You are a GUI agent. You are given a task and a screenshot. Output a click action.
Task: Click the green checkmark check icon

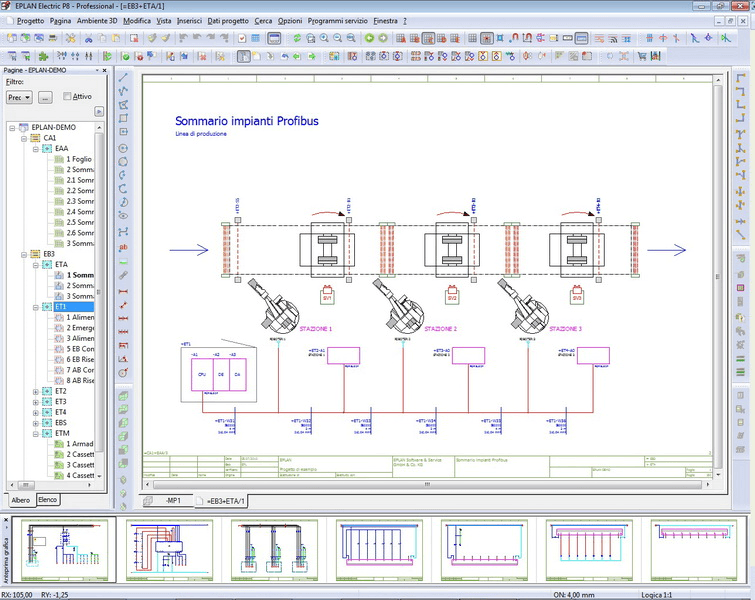click(x=125, y=56)
